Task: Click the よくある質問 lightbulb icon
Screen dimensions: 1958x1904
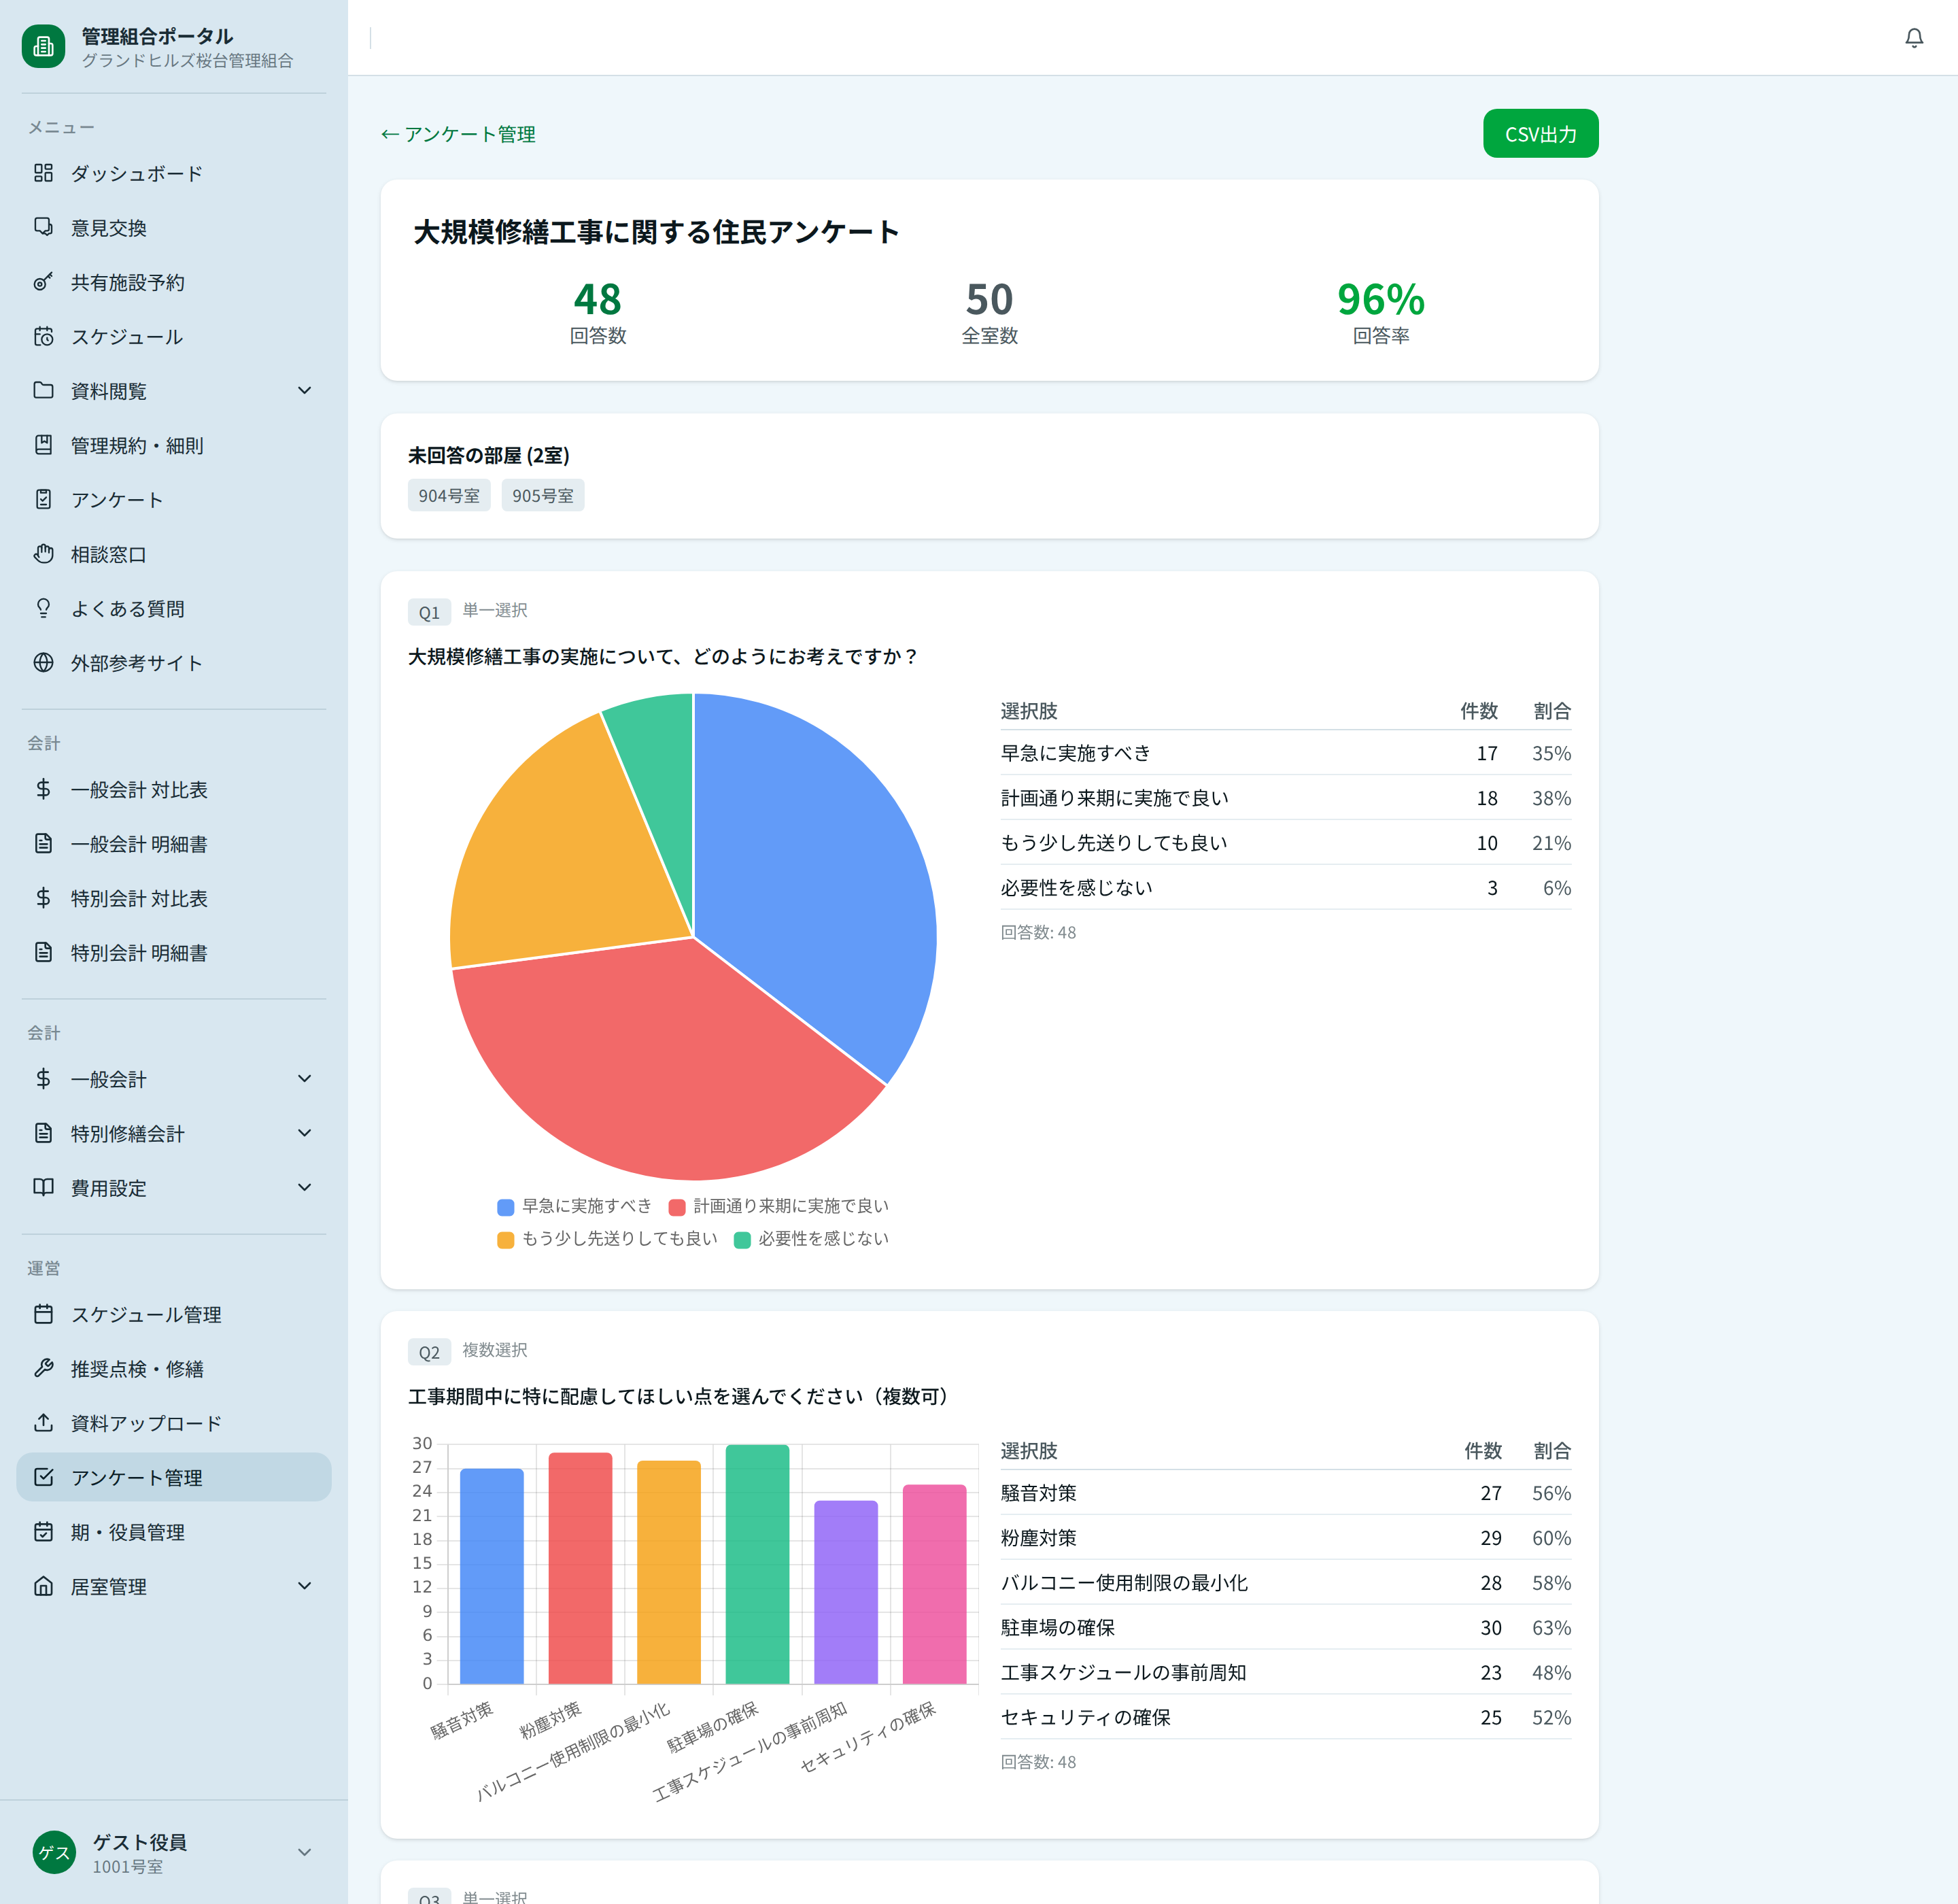Action: tap(43, 608)
